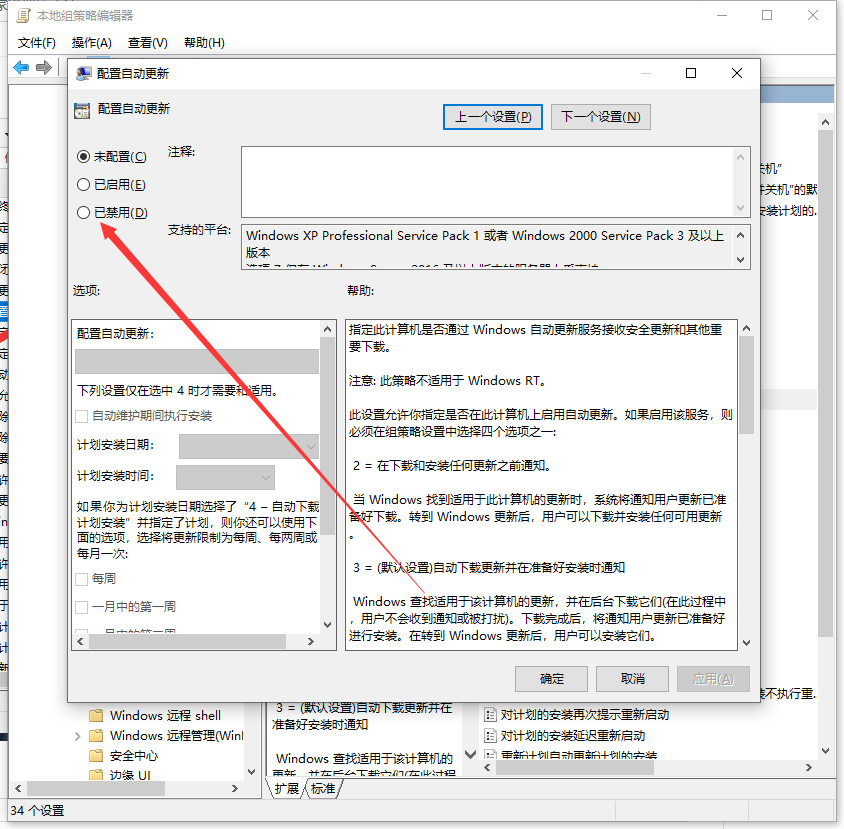Open the 计划安装时间 dropdown

pos(264,477)
